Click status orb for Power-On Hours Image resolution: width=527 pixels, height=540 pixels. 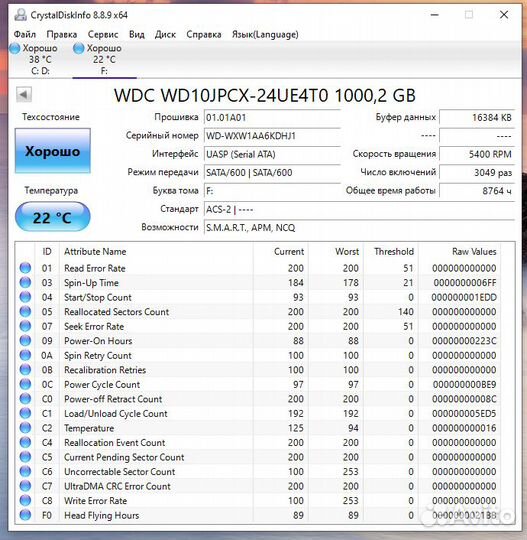[x=25, y=340]
